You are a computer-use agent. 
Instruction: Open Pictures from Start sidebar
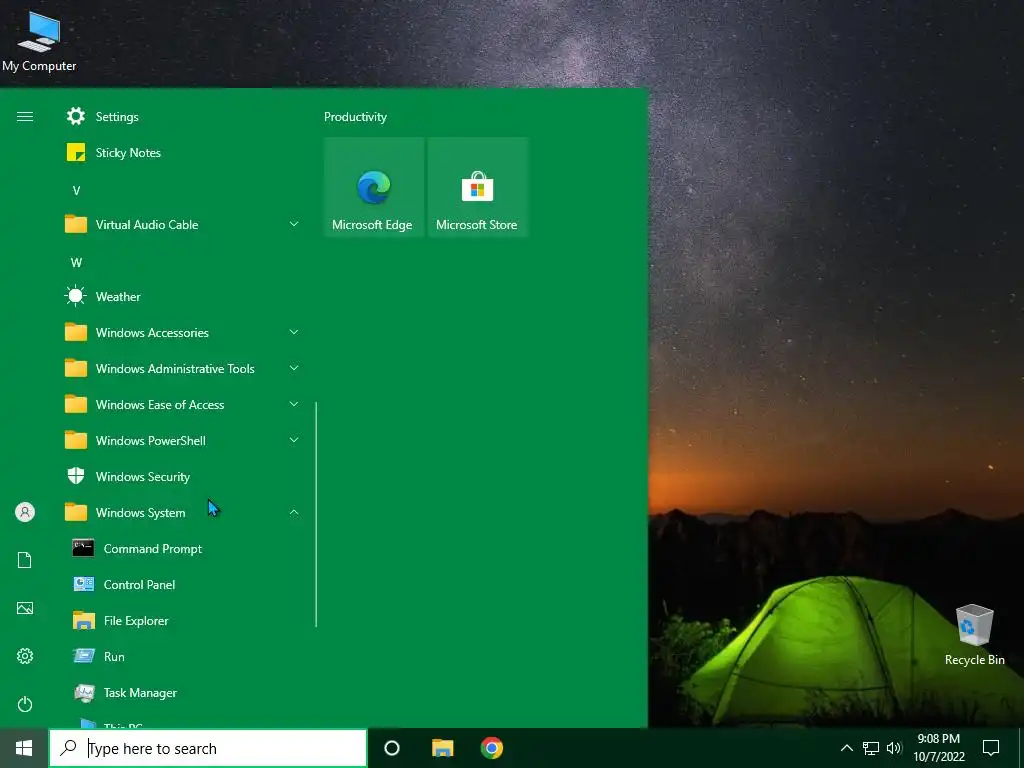(x=25, y=608)
